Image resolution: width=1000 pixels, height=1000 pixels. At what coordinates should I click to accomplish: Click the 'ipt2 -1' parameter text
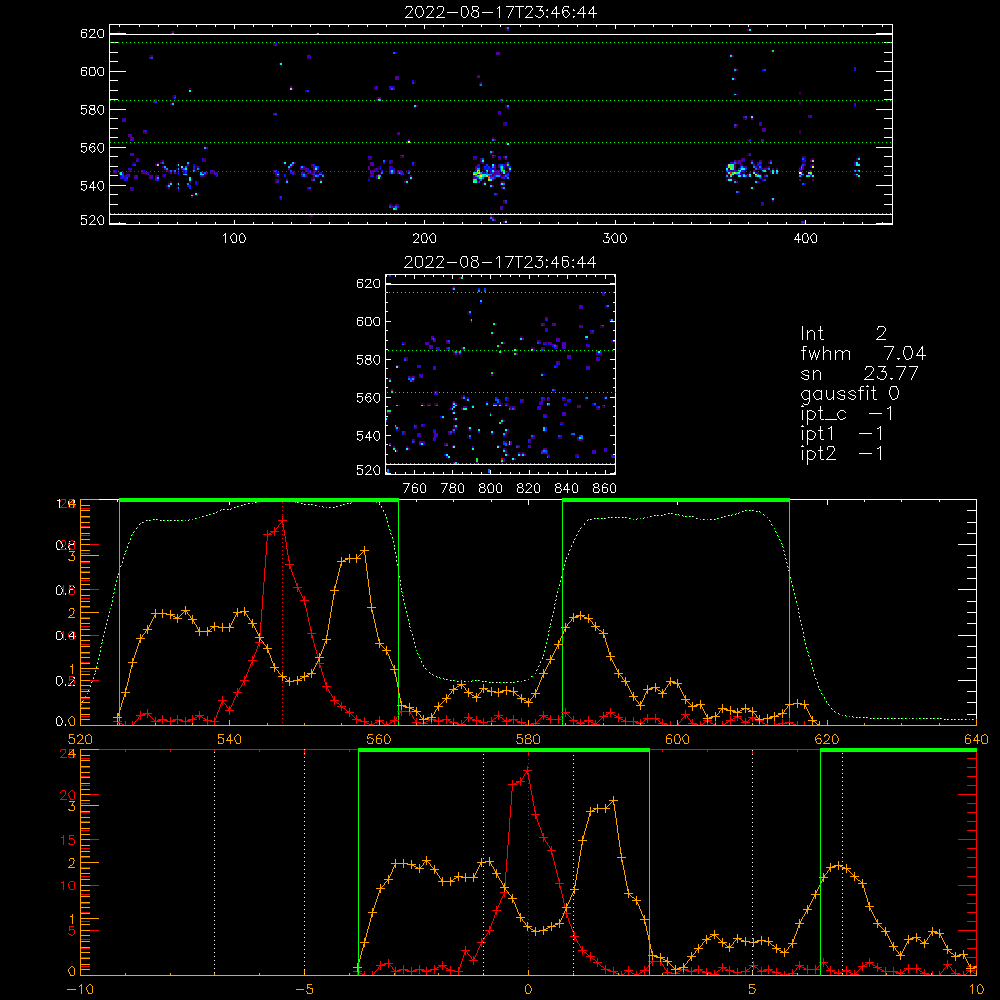pos(842,453)
